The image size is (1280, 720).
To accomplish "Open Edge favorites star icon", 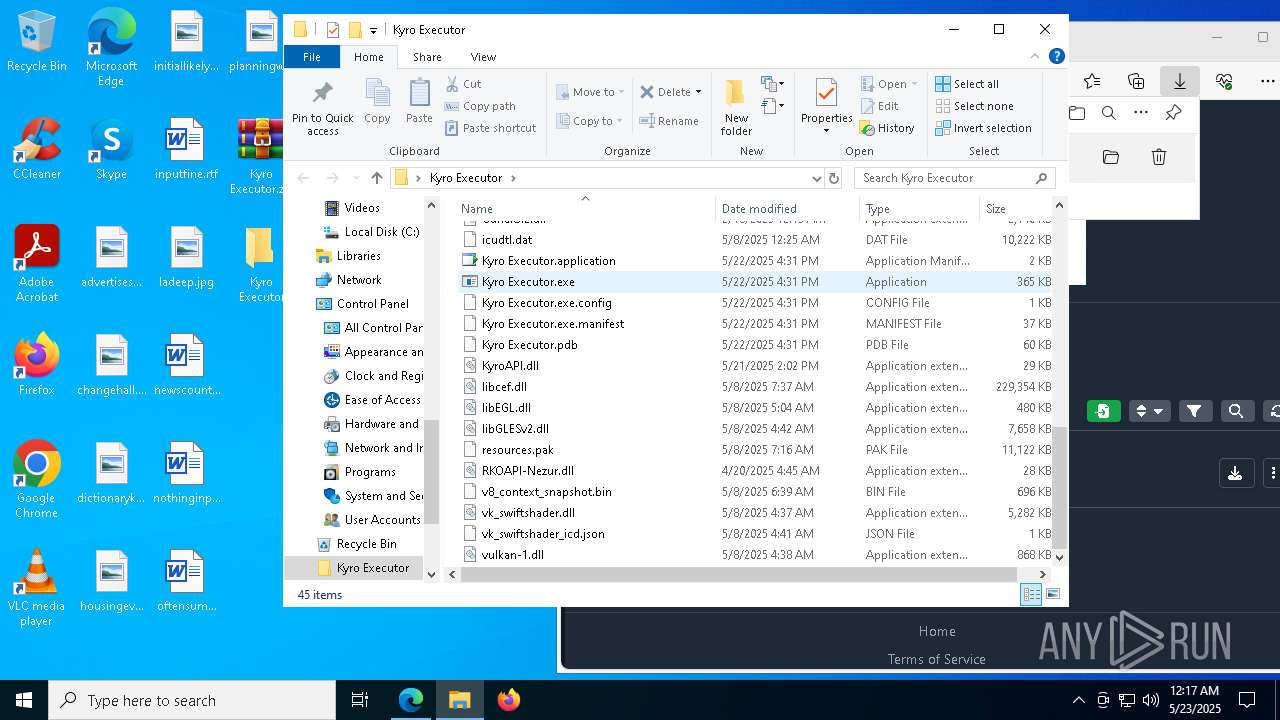I will tap(1092, 81).
